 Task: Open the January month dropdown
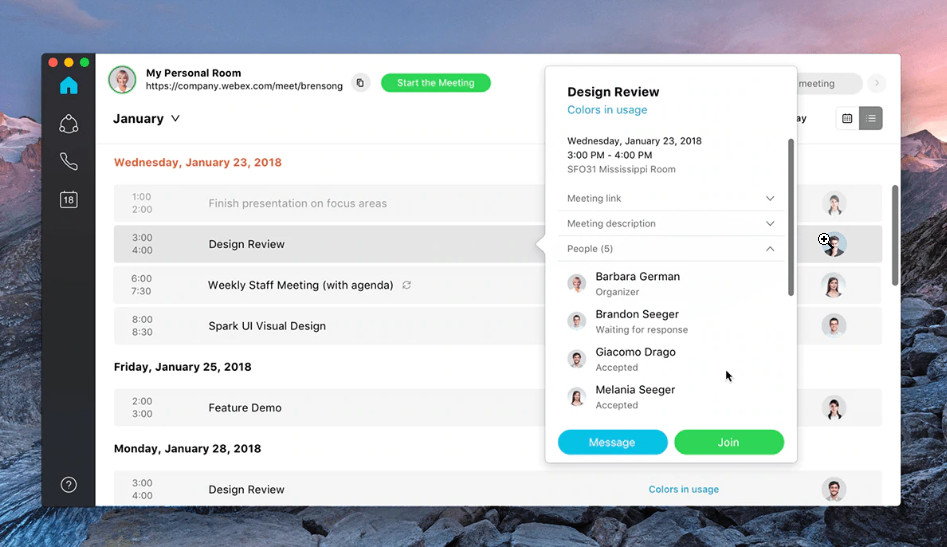(x=147, y=118)
